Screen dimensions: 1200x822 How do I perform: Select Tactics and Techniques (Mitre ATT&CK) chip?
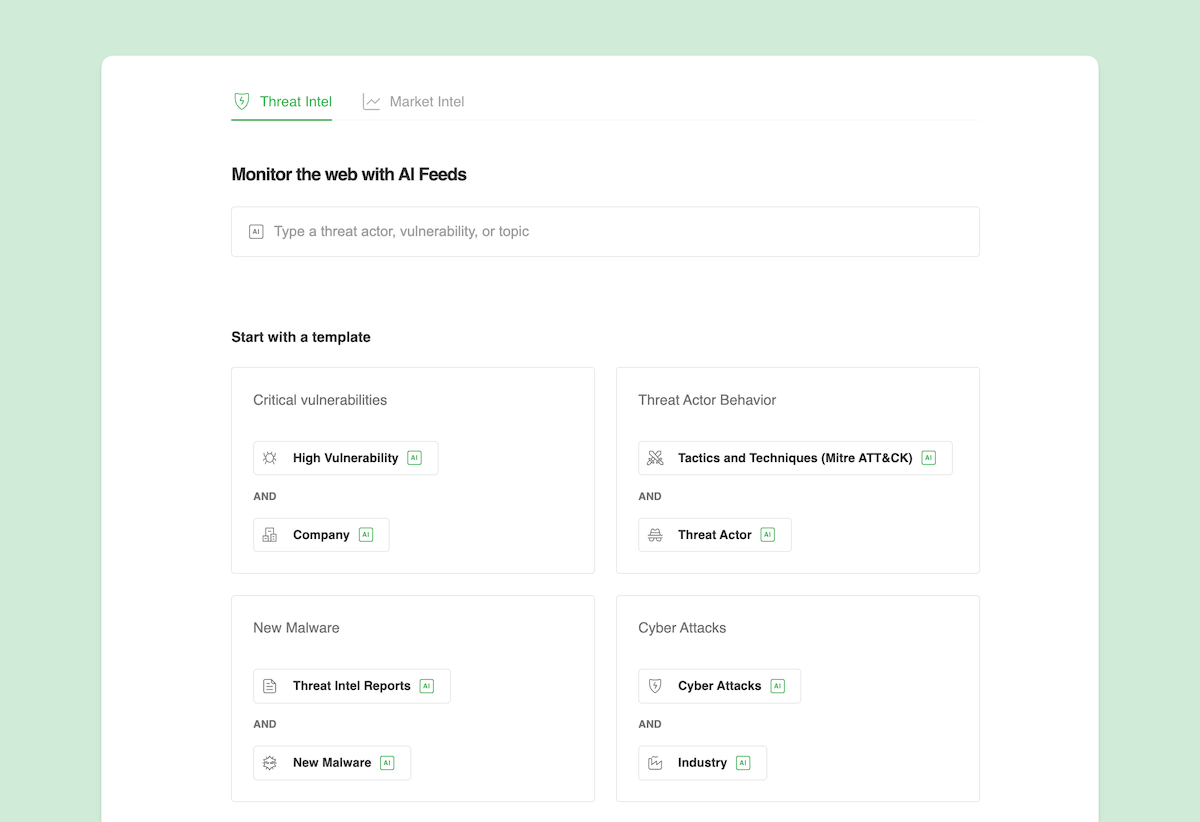point(795,458)
